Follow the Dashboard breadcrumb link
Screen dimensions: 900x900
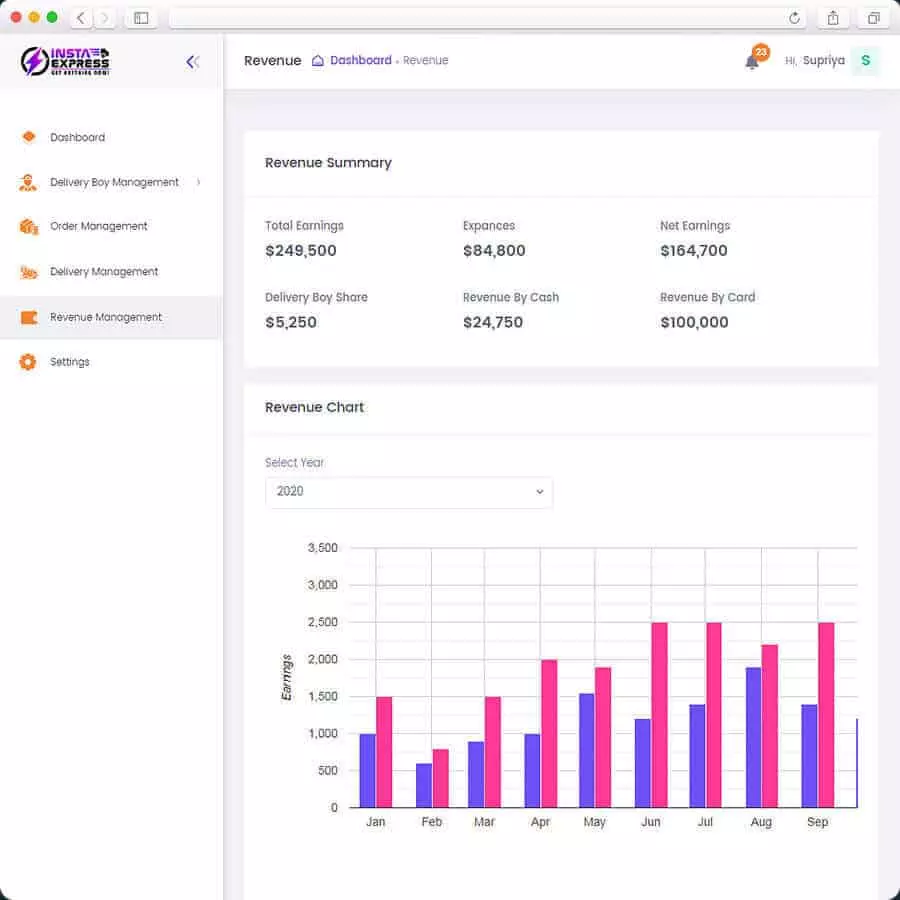(x=360, y=61)
